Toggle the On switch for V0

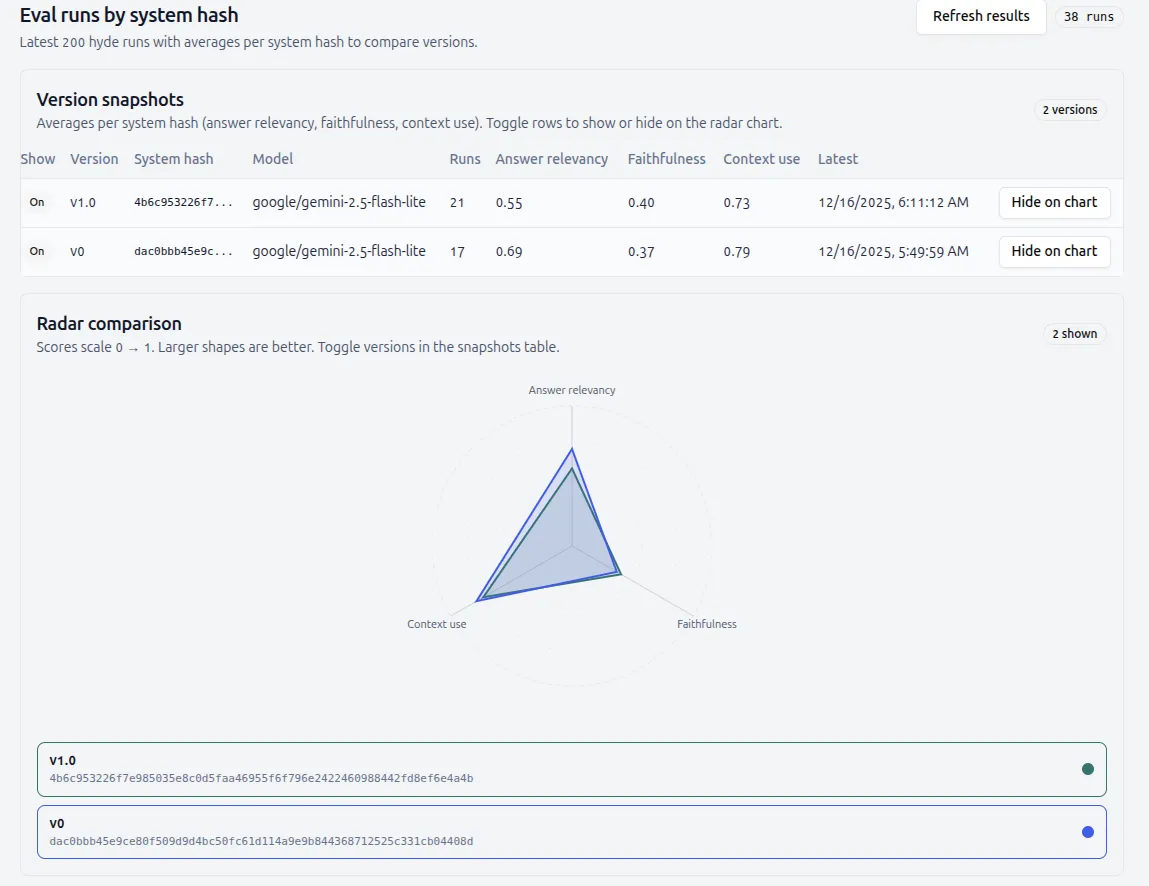click(x=37, y=251)
